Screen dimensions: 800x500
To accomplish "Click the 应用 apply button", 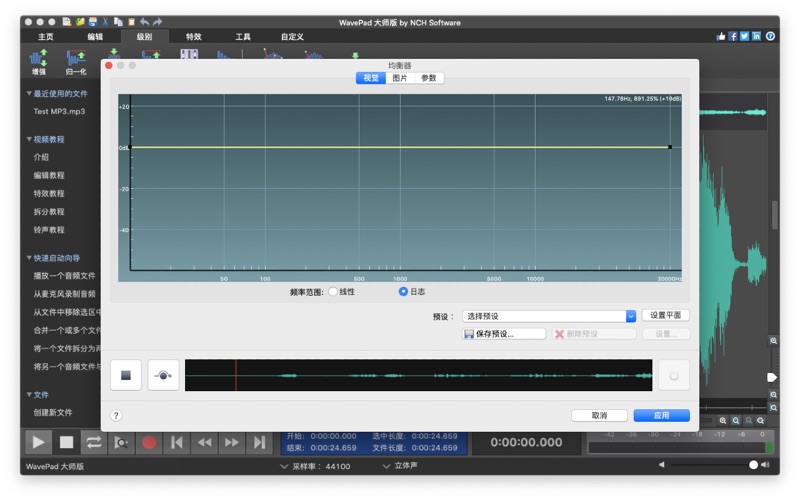I will click(661, 415).
